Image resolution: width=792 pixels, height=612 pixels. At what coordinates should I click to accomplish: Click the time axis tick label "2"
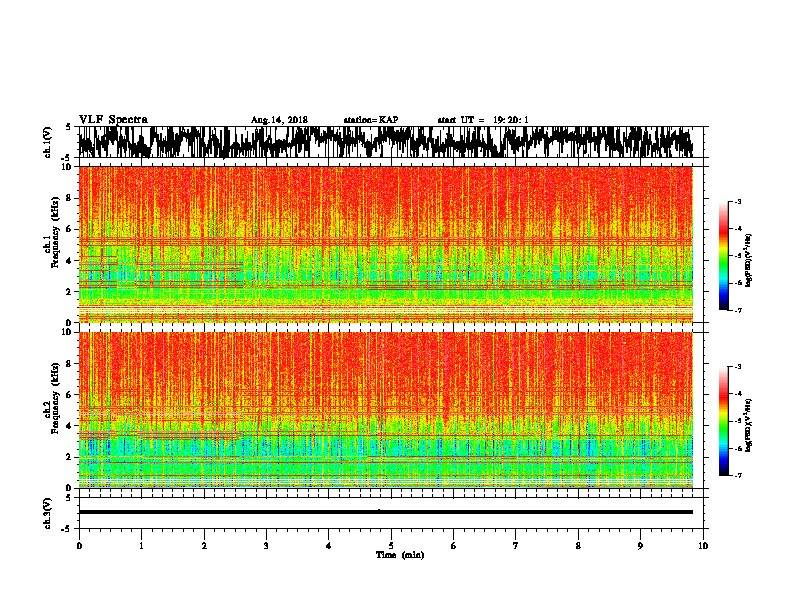[204, 546]
